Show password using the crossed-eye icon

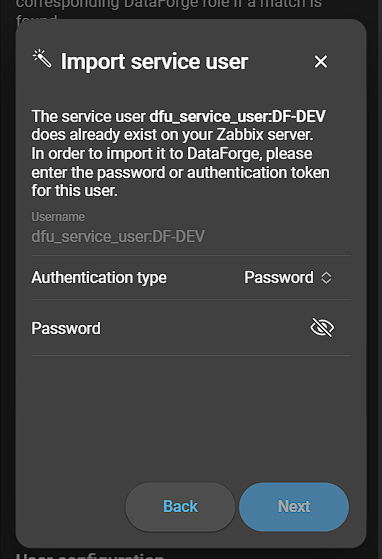pos(322,327)
